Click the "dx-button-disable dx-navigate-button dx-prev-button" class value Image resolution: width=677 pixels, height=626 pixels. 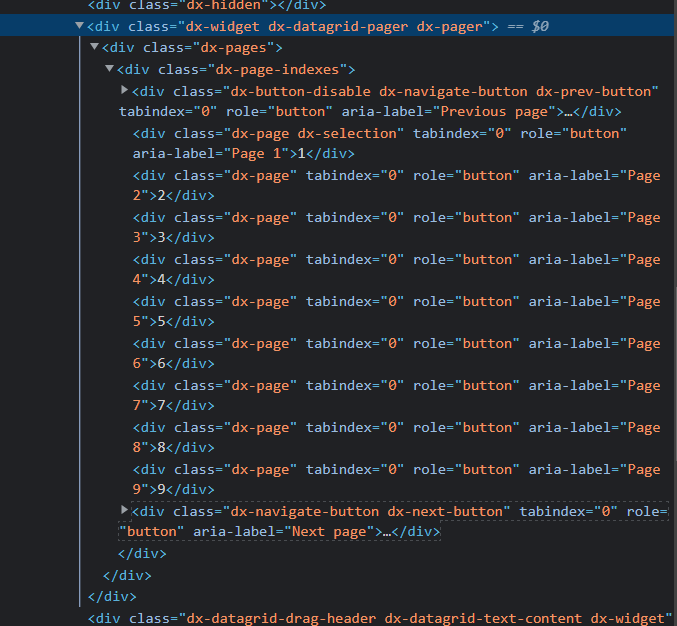click(441, 92)
